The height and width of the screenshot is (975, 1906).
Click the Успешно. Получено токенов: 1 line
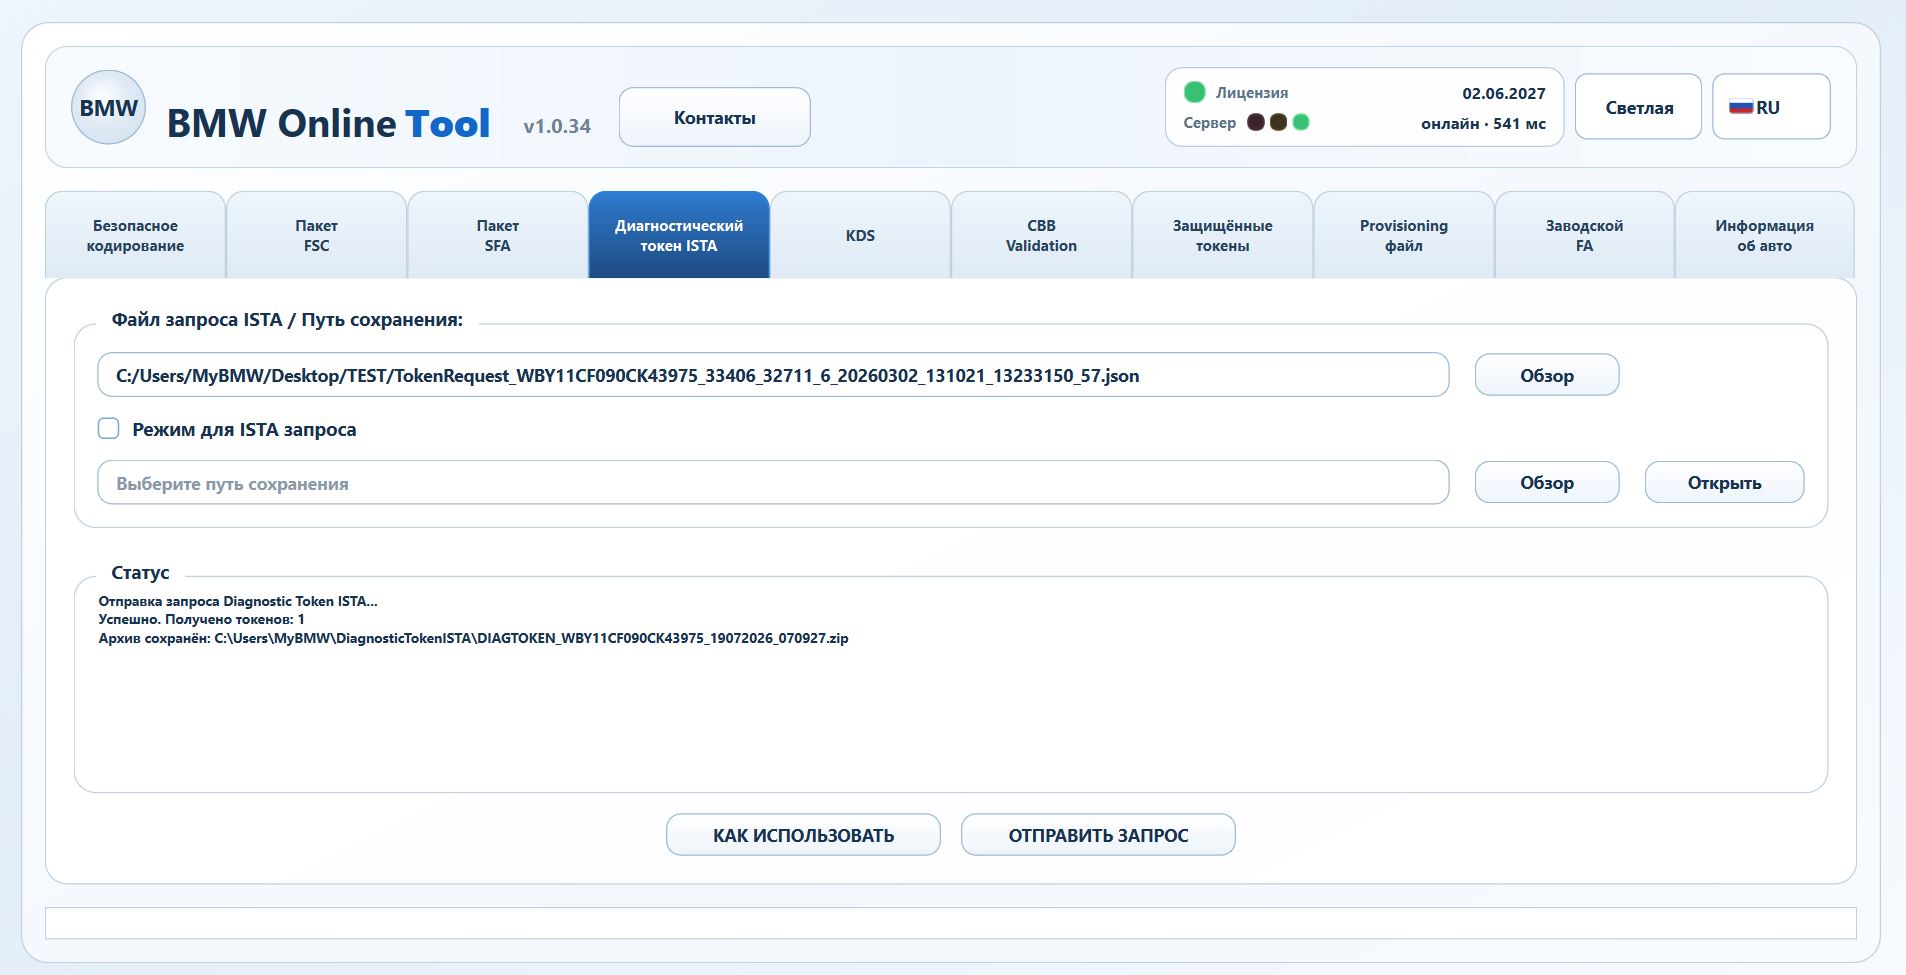click(x=201, y=620)
